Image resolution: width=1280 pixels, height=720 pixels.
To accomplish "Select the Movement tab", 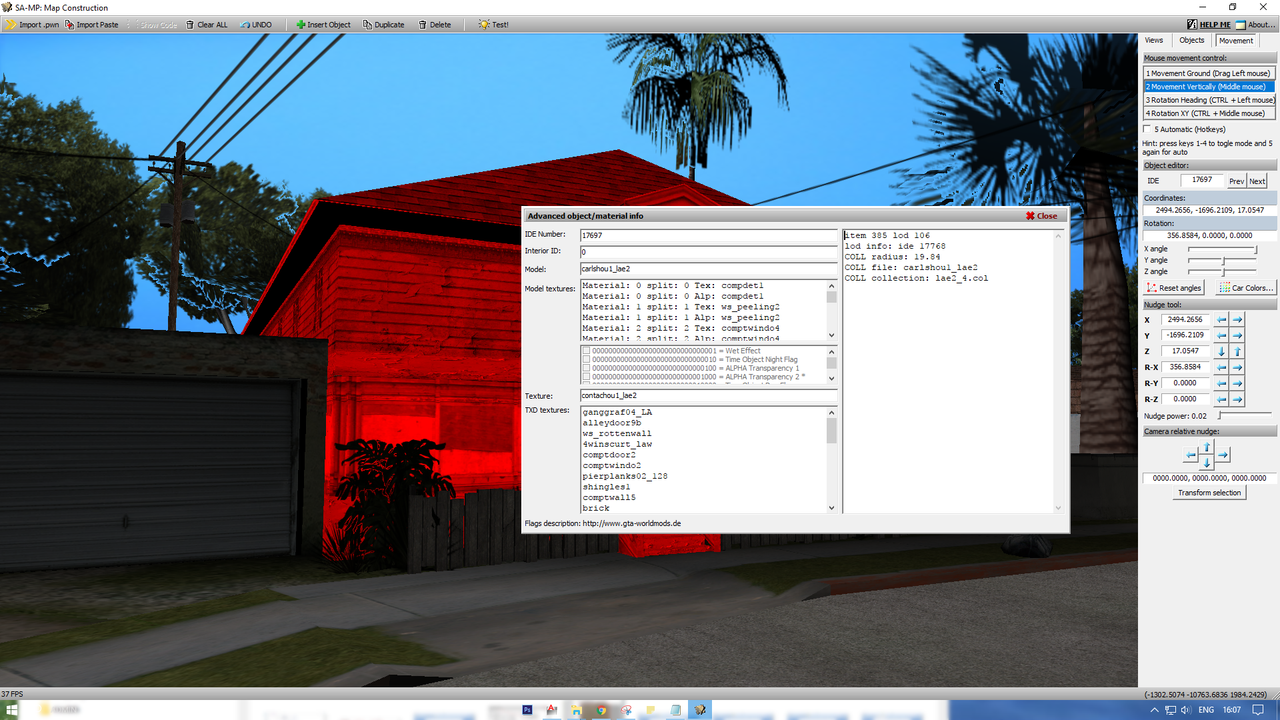I will [1235, 40].
